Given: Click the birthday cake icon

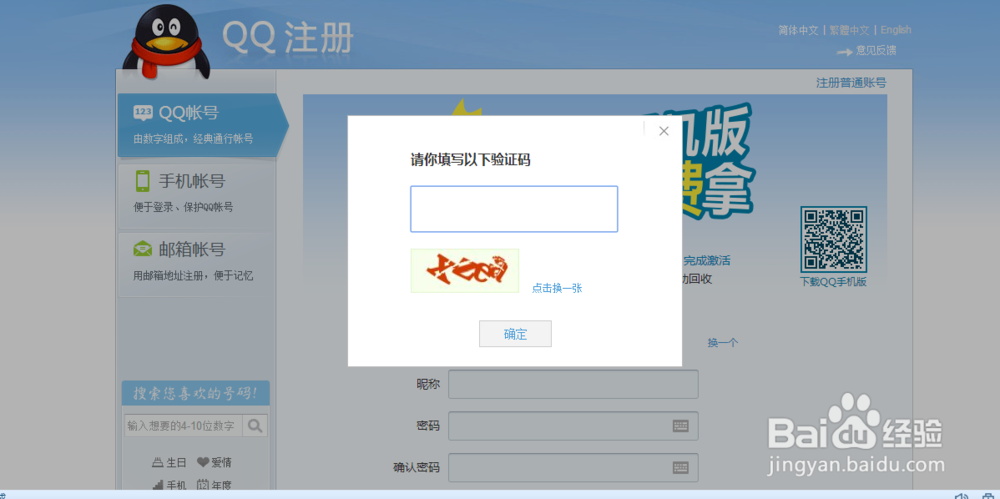Looking at the screenshot, I should click(x=158, y=463).
